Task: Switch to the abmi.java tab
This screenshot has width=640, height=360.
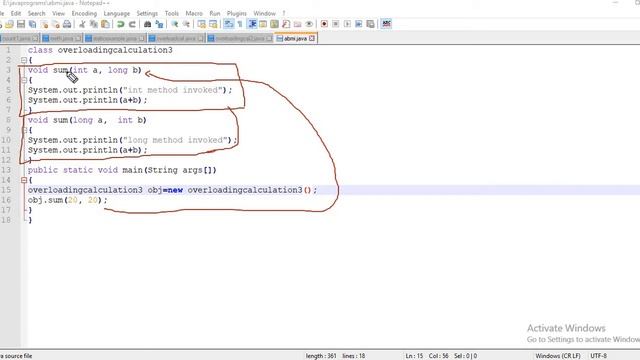Action: (x=295, y=38)
